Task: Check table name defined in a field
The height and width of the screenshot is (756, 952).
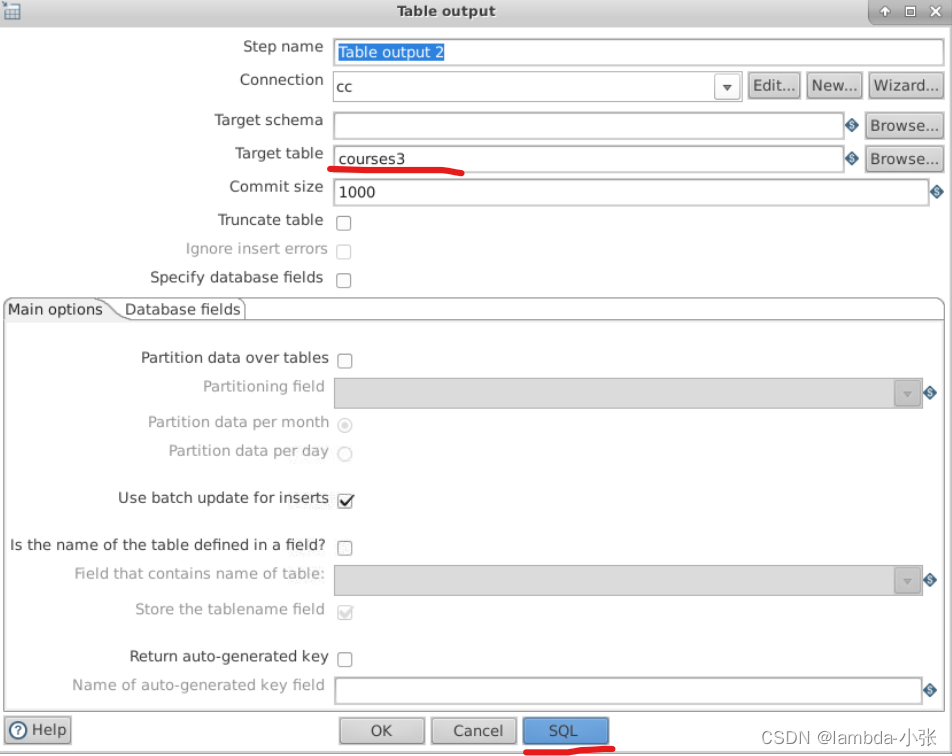Action: [x=345, y=548]
